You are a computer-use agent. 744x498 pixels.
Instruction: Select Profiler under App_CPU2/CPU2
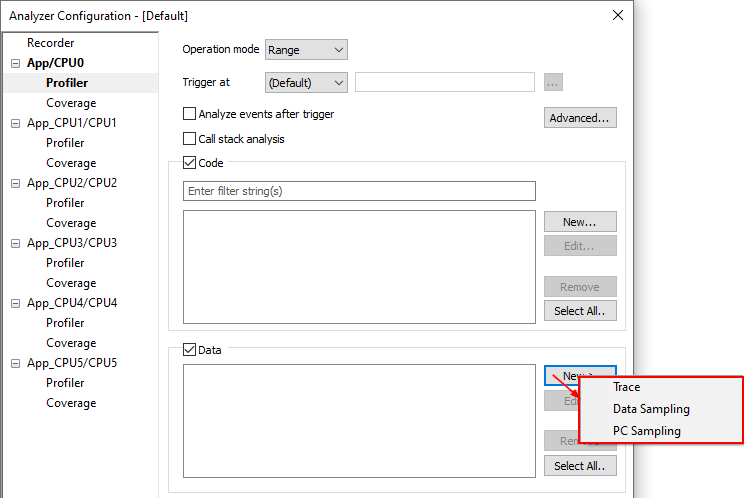65,203
